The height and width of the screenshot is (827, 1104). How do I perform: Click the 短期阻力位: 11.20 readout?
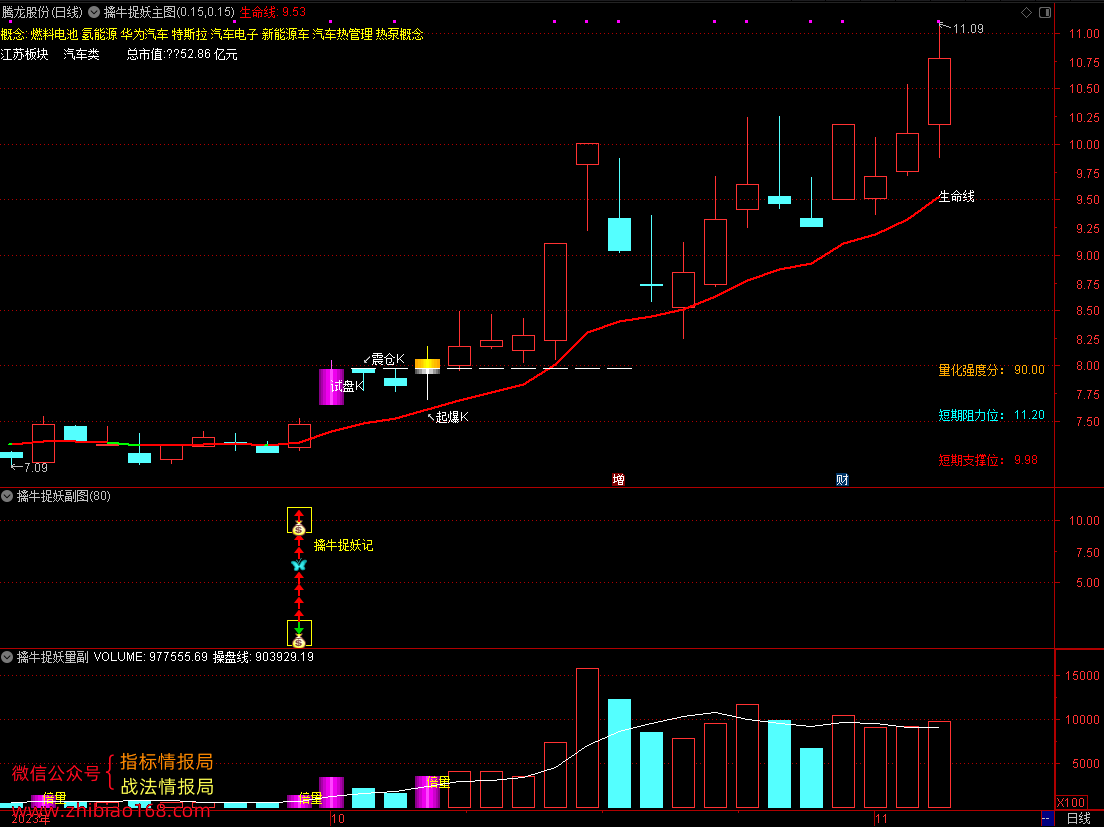pyautogui.click(x=991, y=415)
